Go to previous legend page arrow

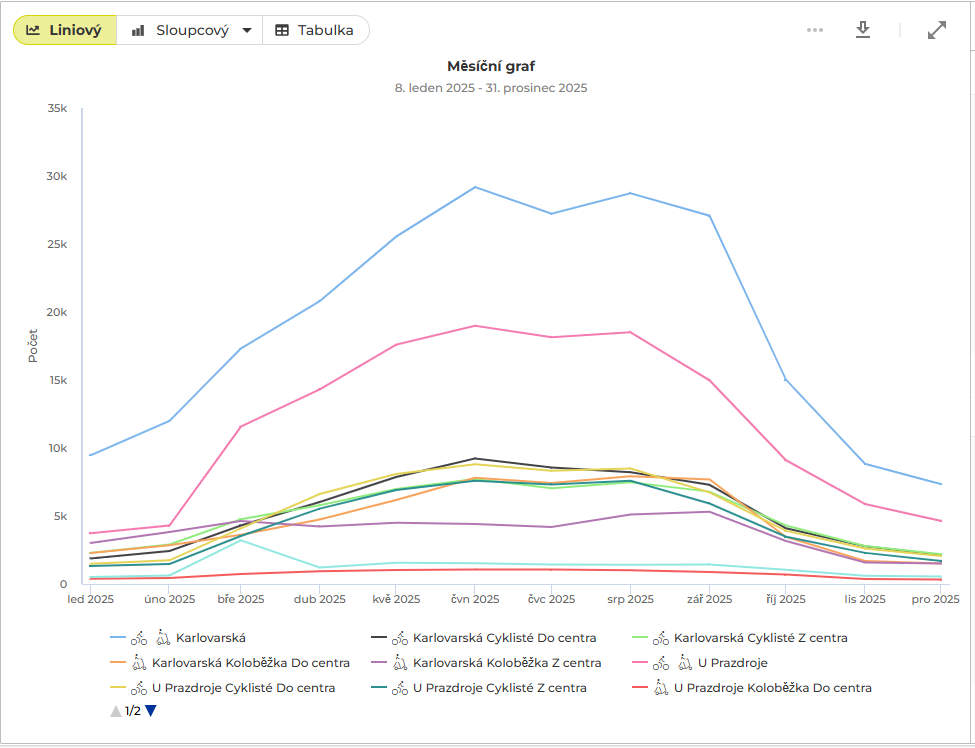tap(116, 711)
